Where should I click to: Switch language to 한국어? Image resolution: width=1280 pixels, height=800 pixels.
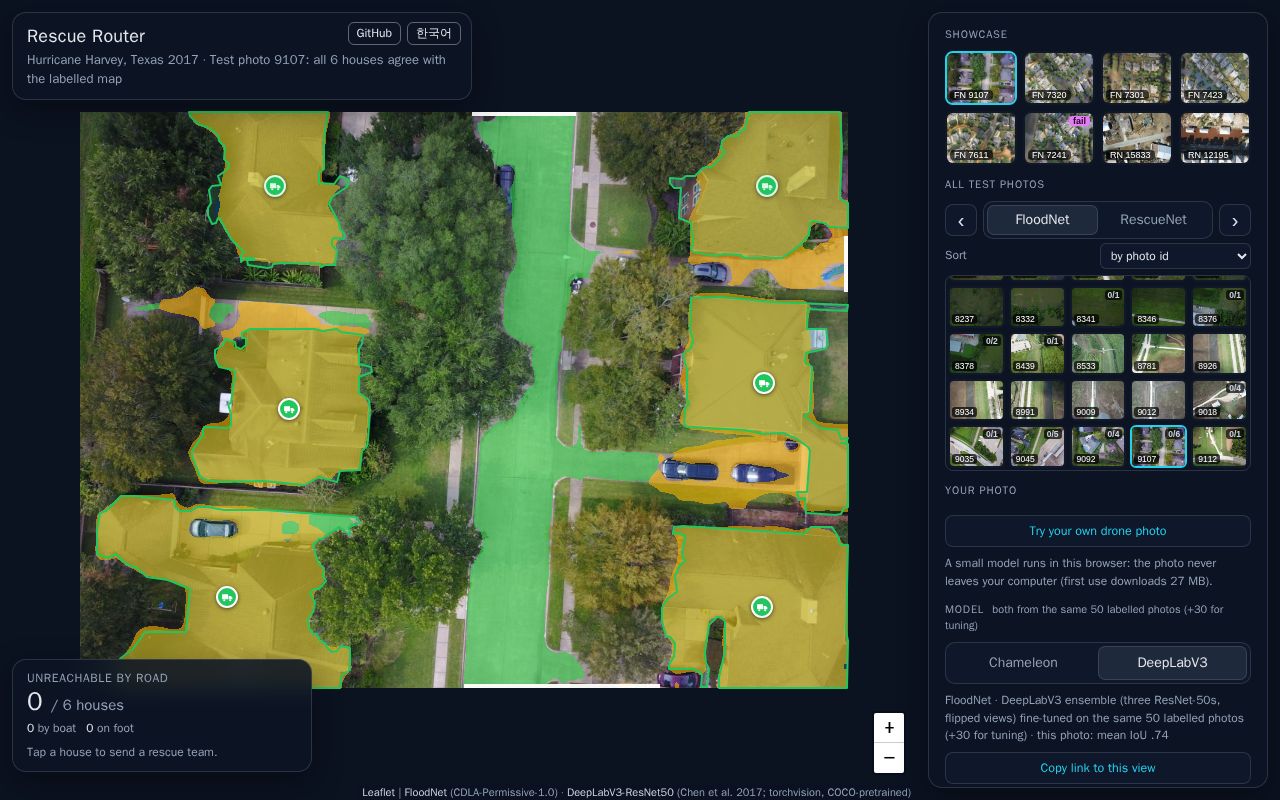coord(434,34)
